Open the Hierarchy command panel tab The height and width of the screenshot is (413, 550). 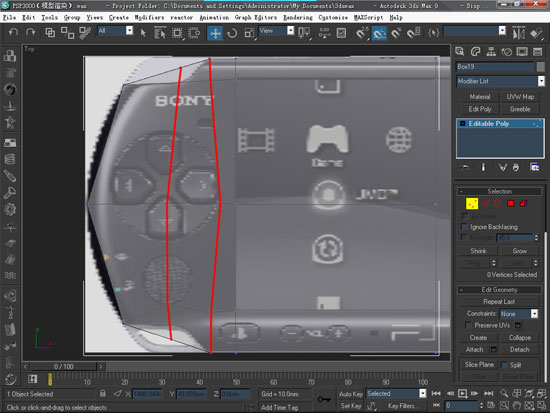(491, 52)
